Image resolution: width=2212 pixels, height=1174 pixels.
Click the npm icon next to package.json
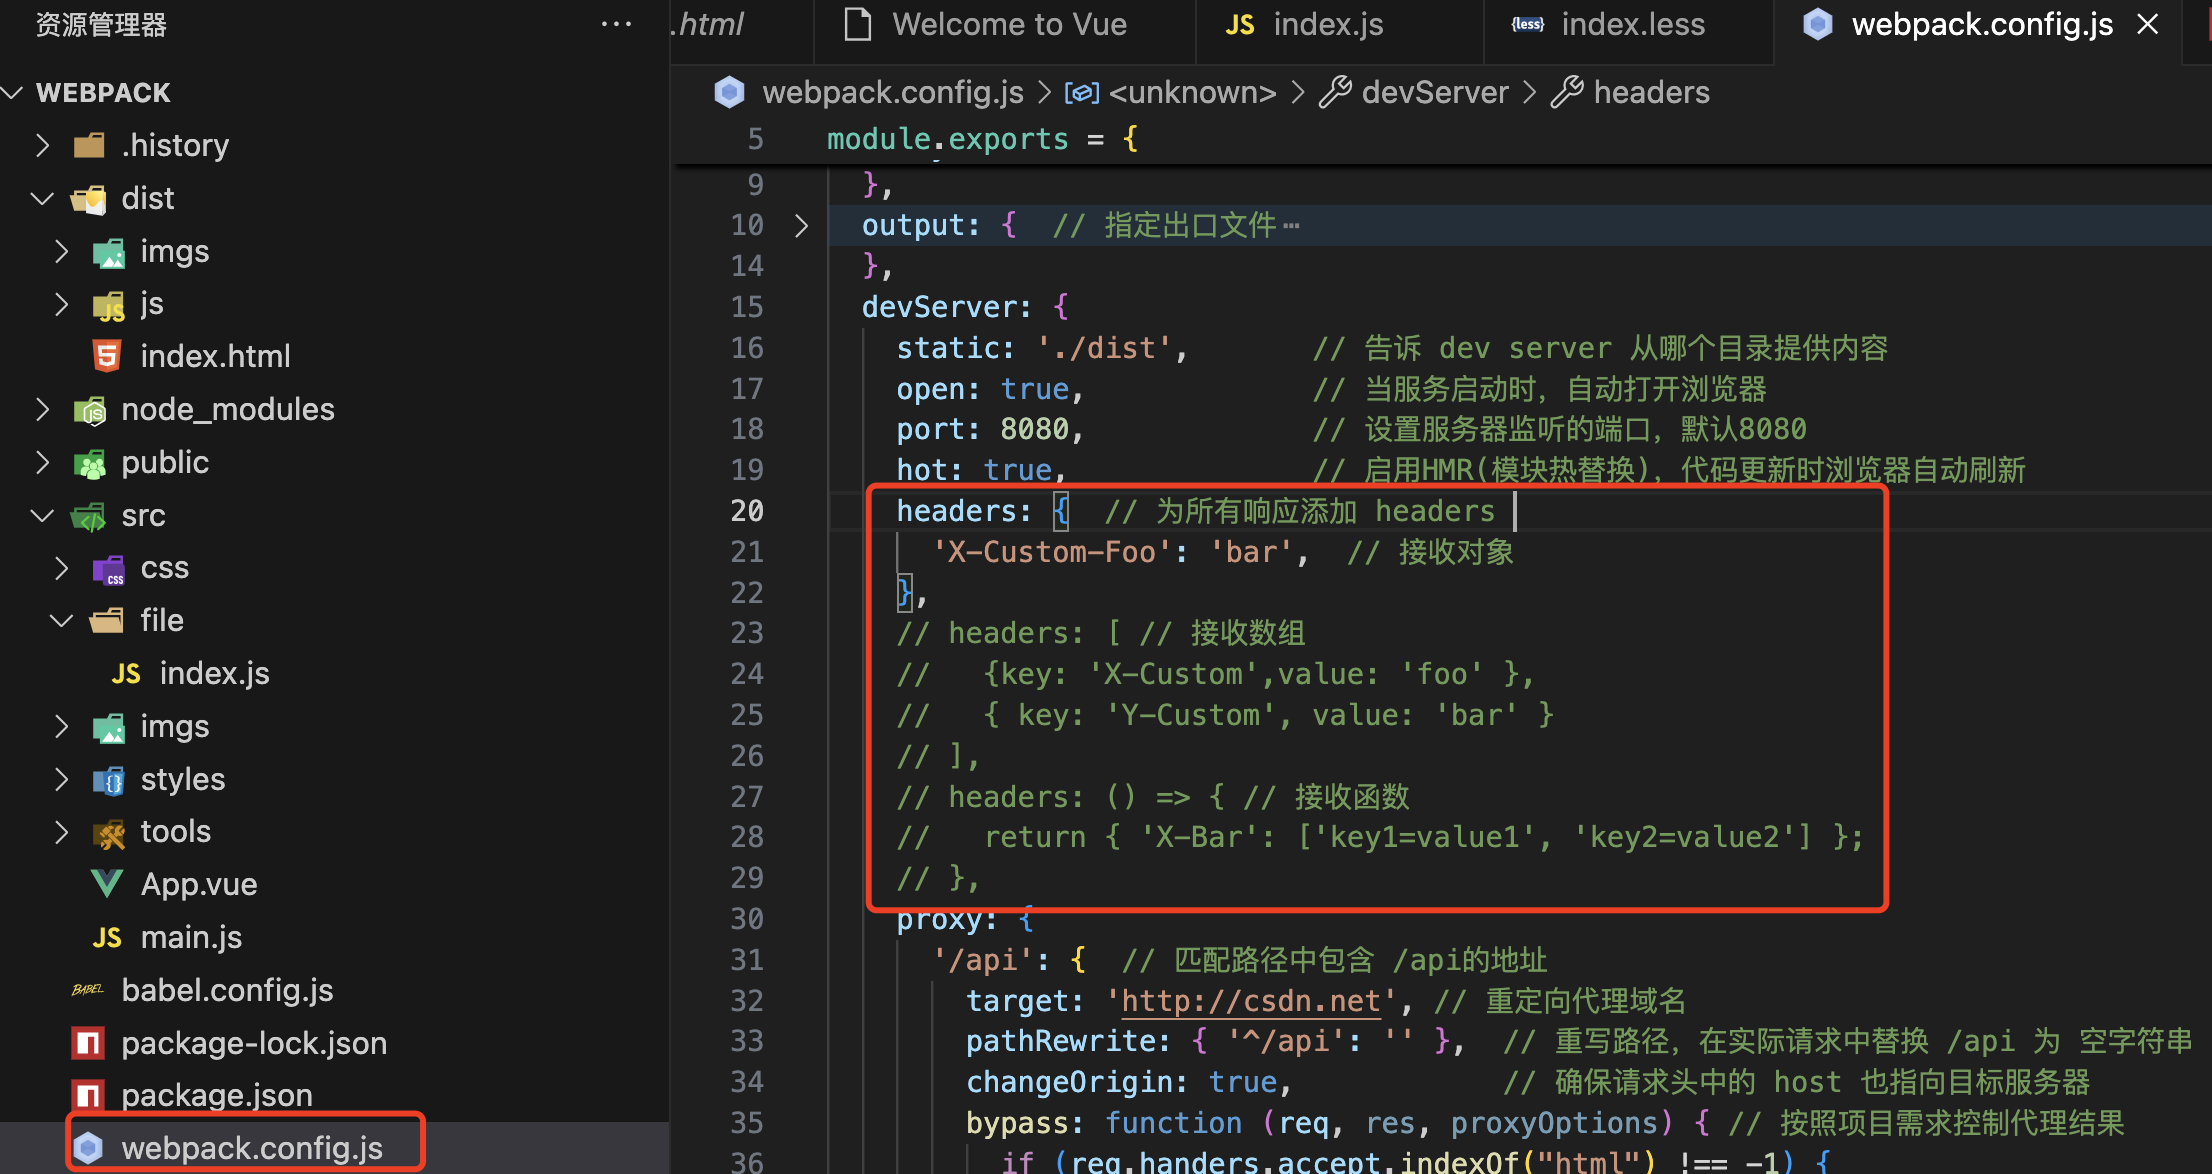(88, 1095)
